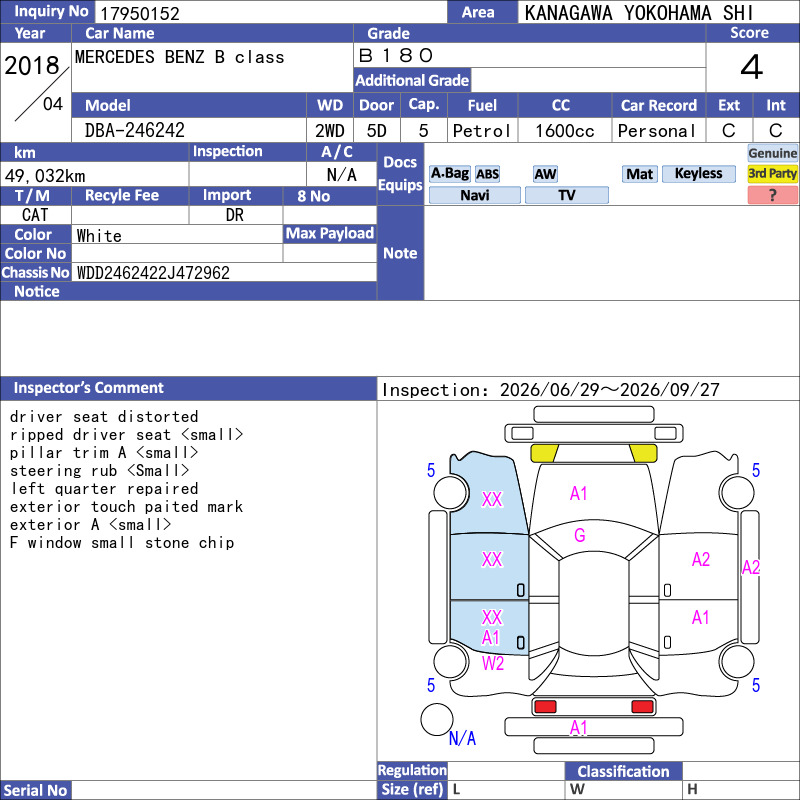The width and height of the screenshot is (800, 800).
Task: Click car name MERCEDES BENZ B class
Action: 180,57
